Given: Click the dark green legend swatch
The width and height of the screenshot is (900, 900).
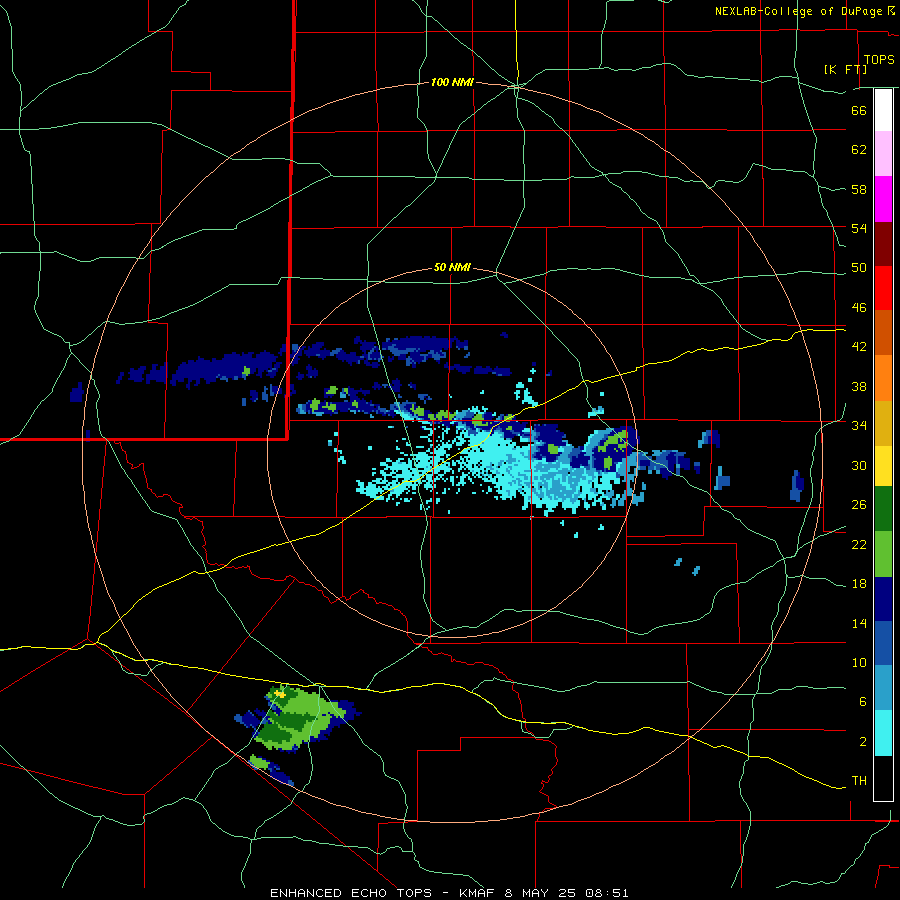Looking at the screenshot, I should (883, 509).
